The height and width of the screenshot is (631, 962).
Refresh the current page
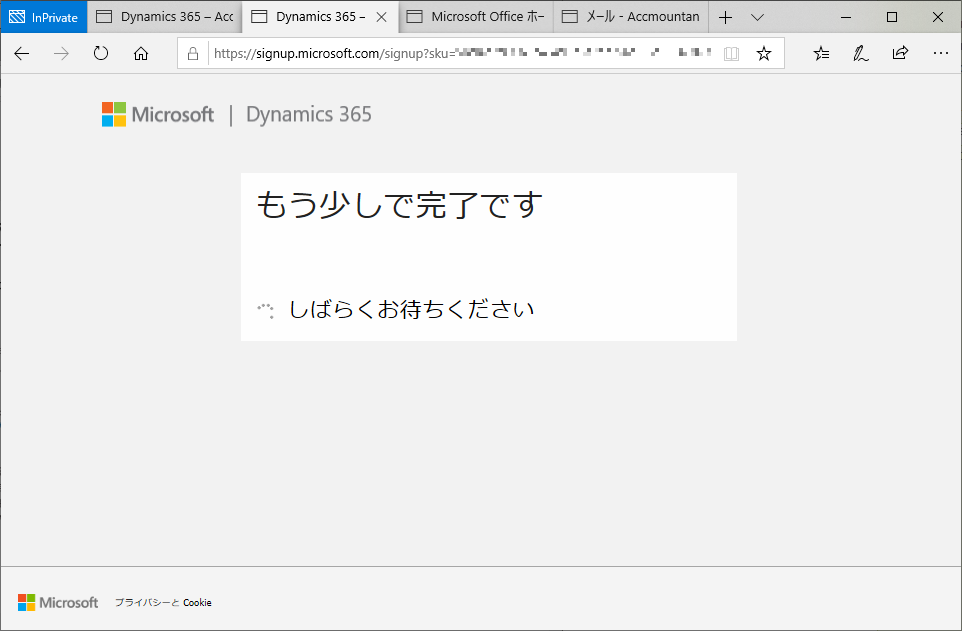point(101,53)
